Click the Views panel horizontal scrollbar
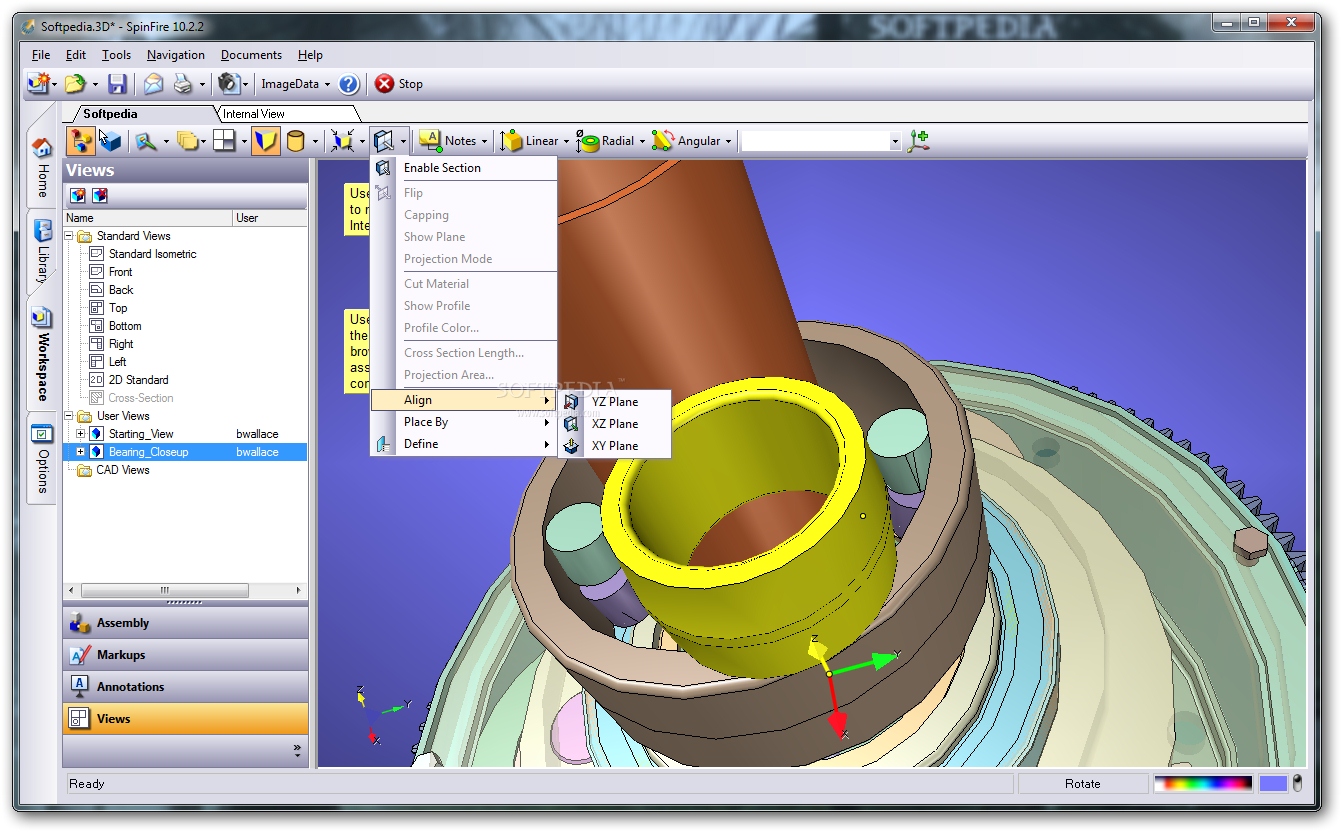Screen dimensions: 1342x832 pos(185,591)
